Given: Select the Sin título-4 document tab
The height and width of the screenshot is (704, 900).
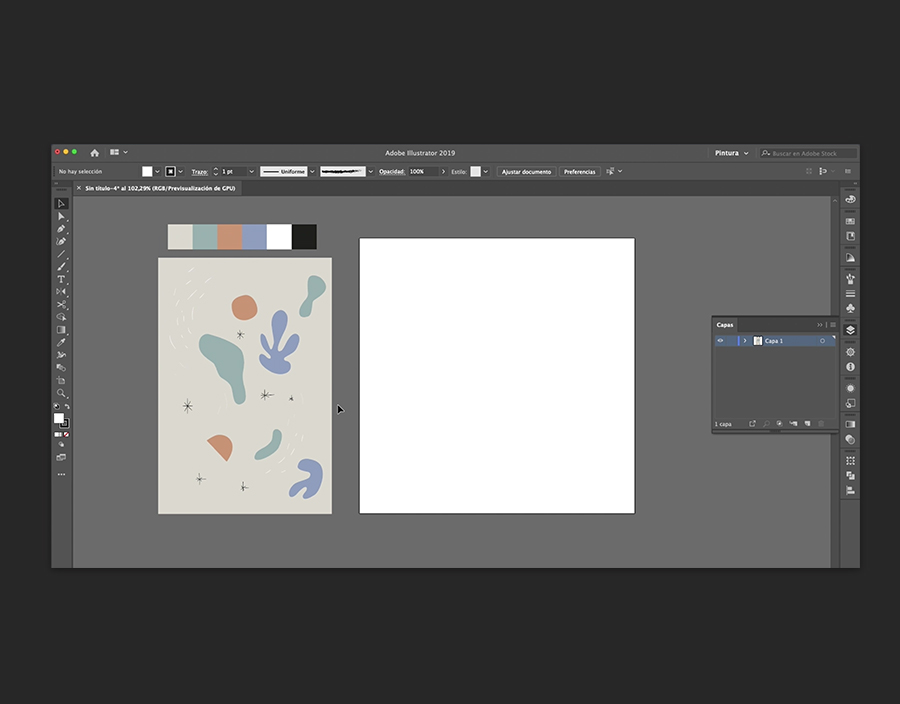Looking at the screenshot, I should point(159,188).
